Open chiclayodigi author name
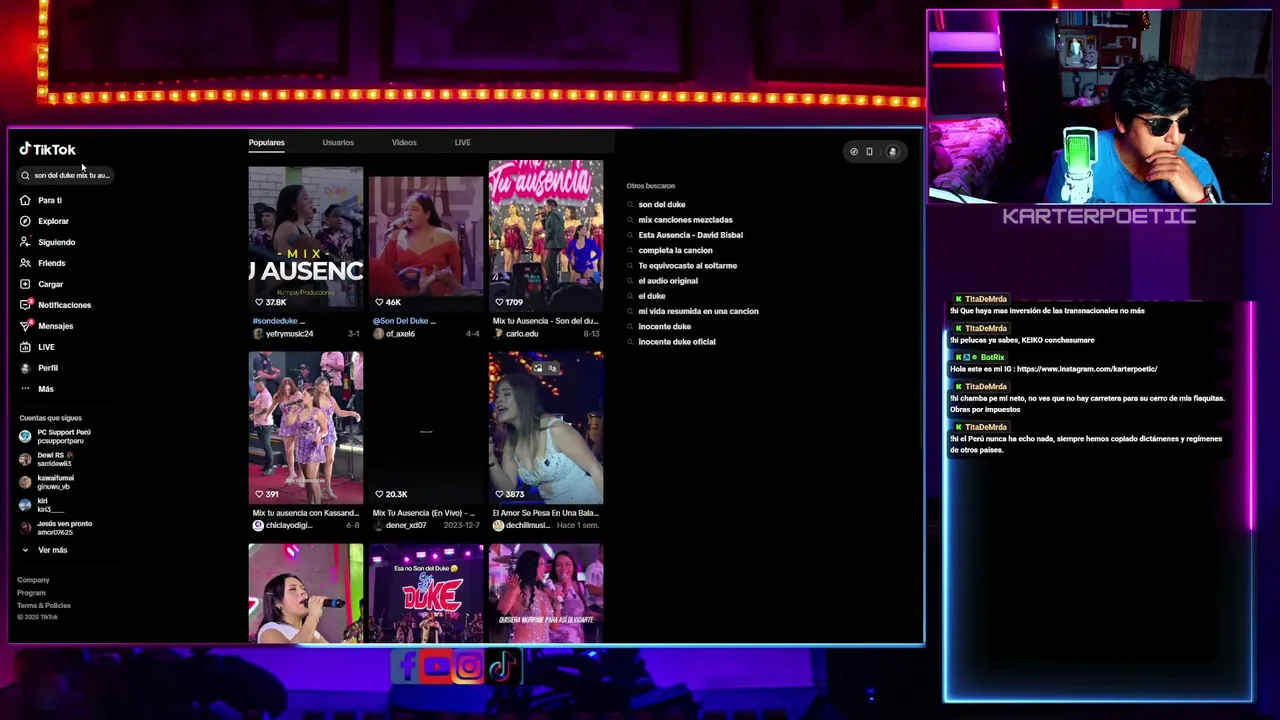Viewport: 1280px width, 720px height. pos(288,525)
